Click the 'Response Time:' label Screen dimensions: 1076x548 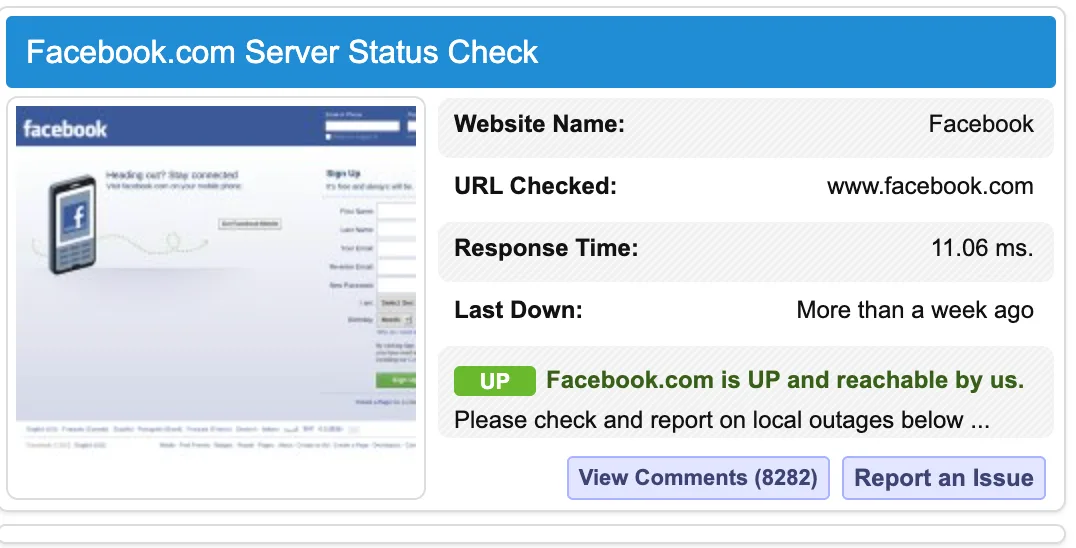point(546,248)
